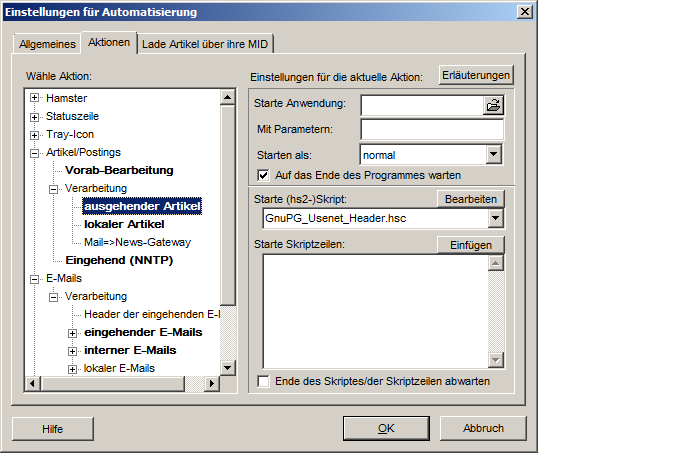The width and height of the screenshot is (683, 453).
Task: Click the tree's vertical scrollbar down arrow
Action: [228, 368]
